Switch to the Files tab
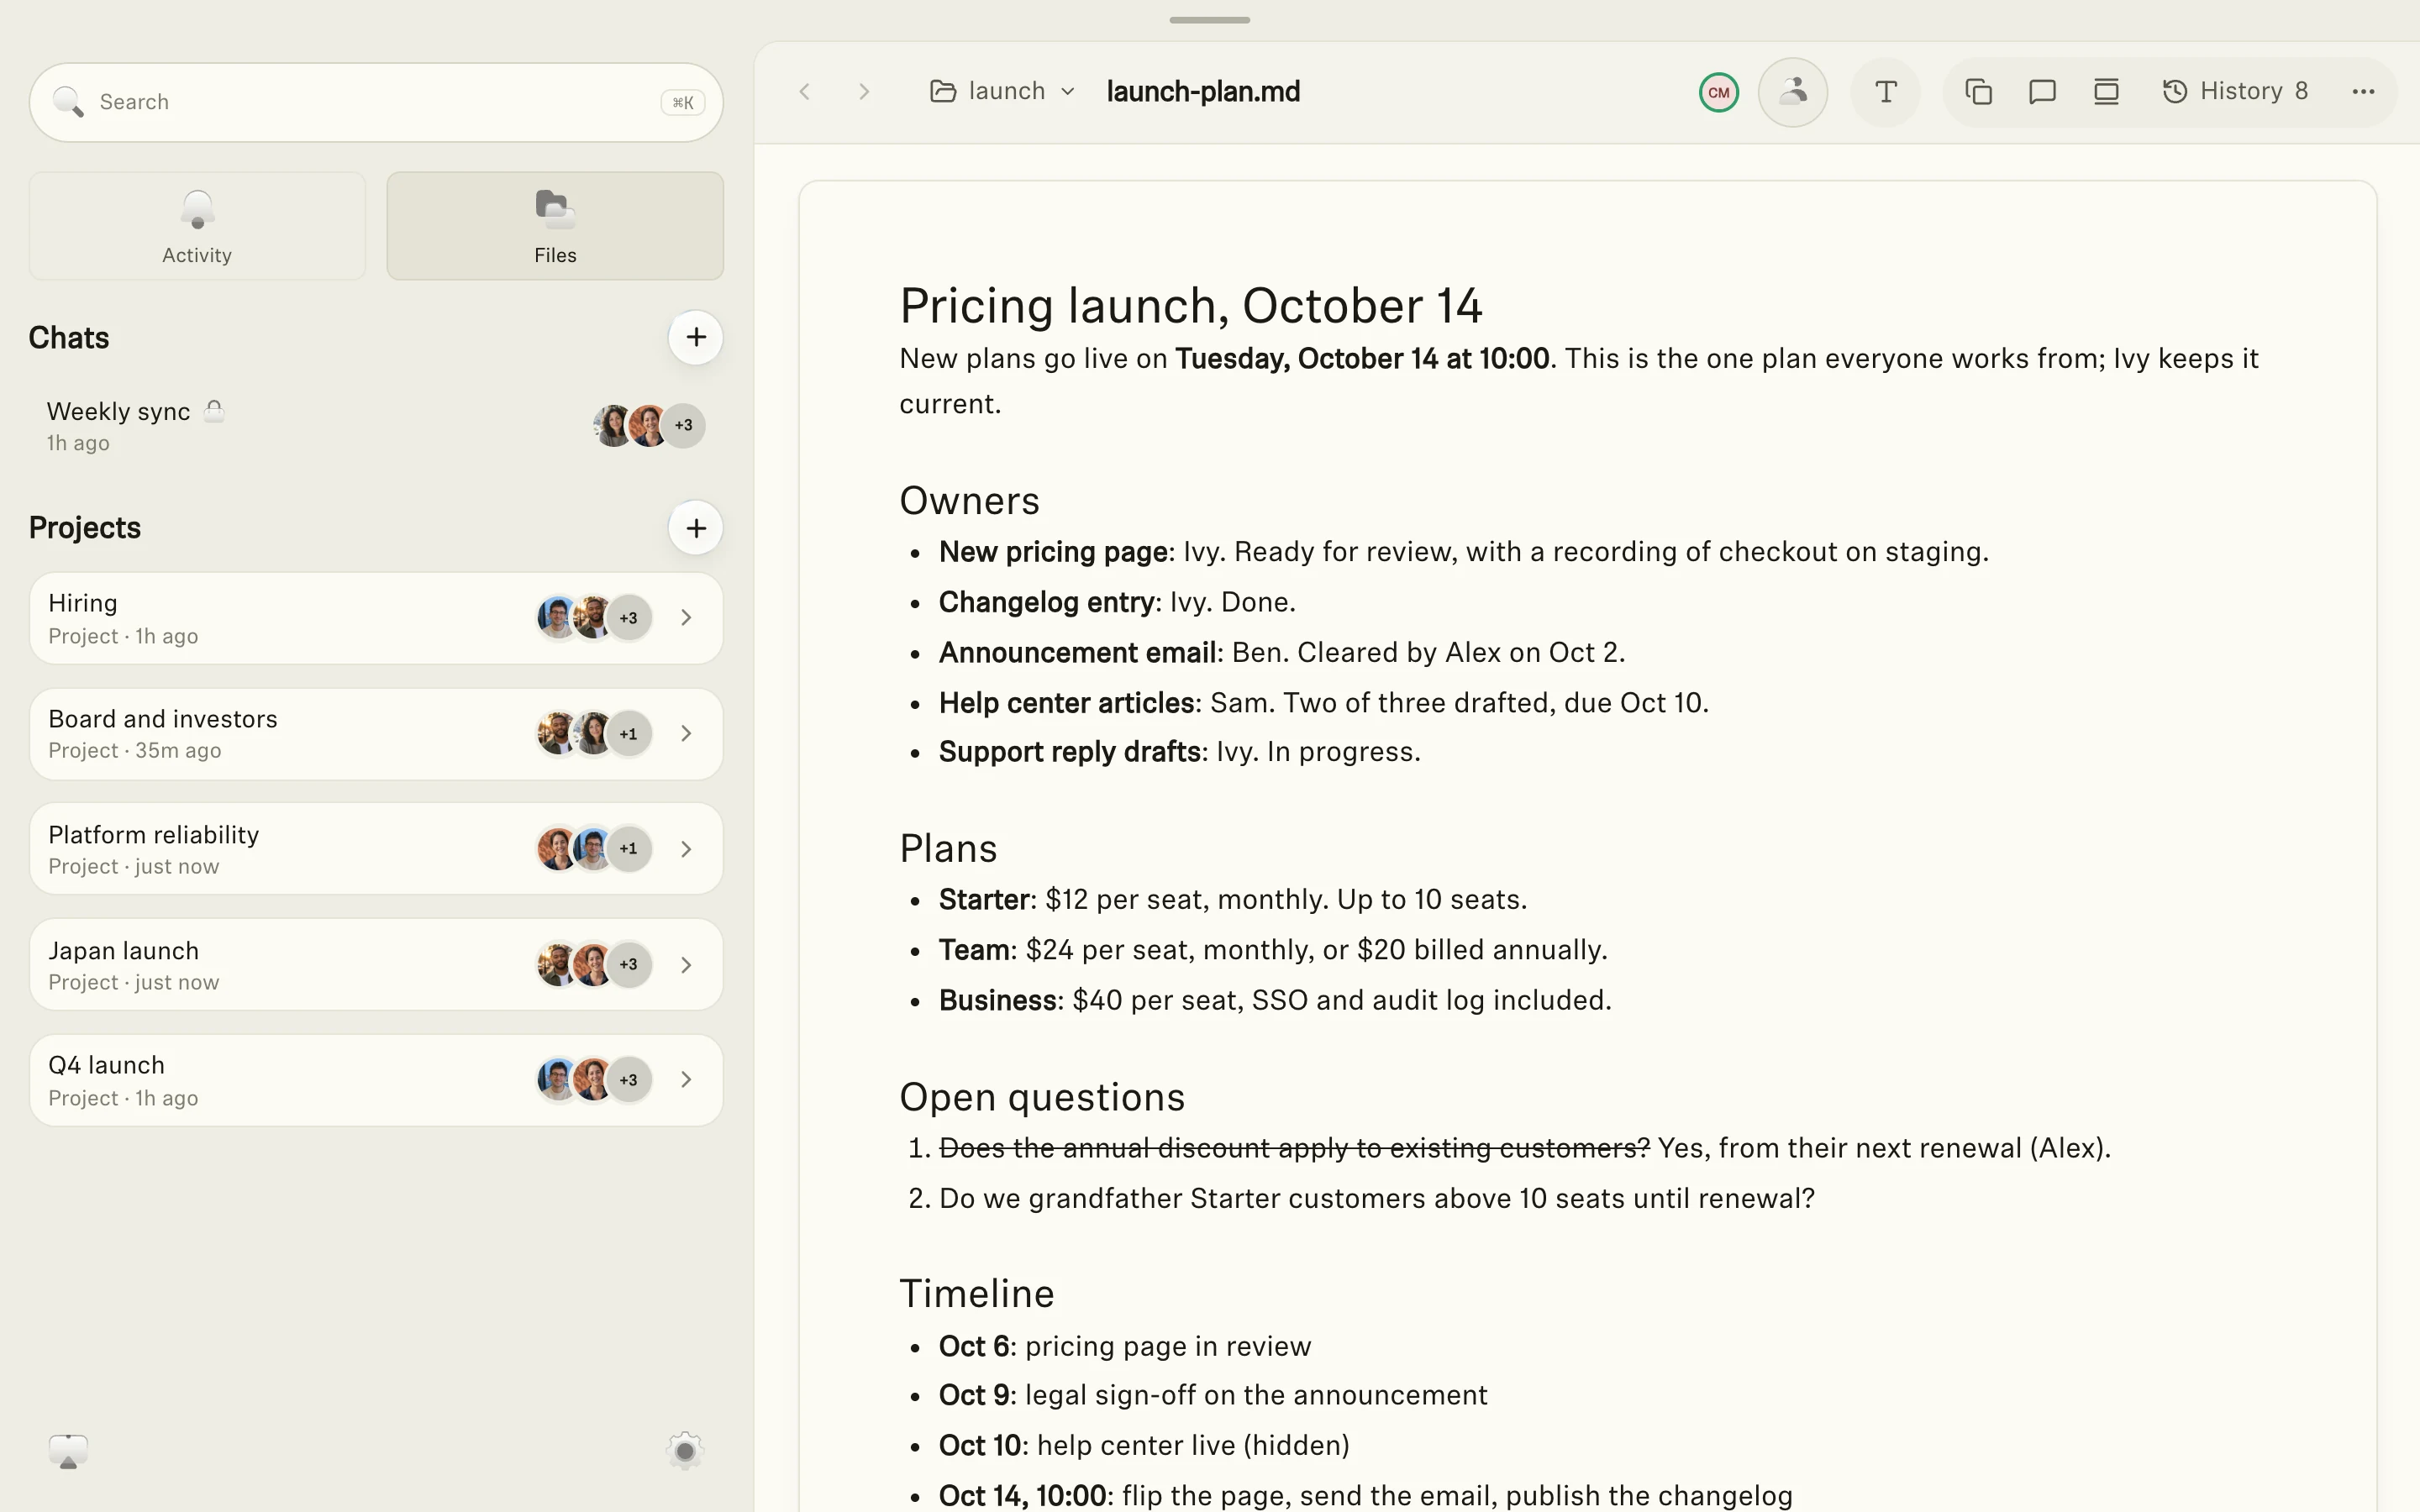 [555, 226]
